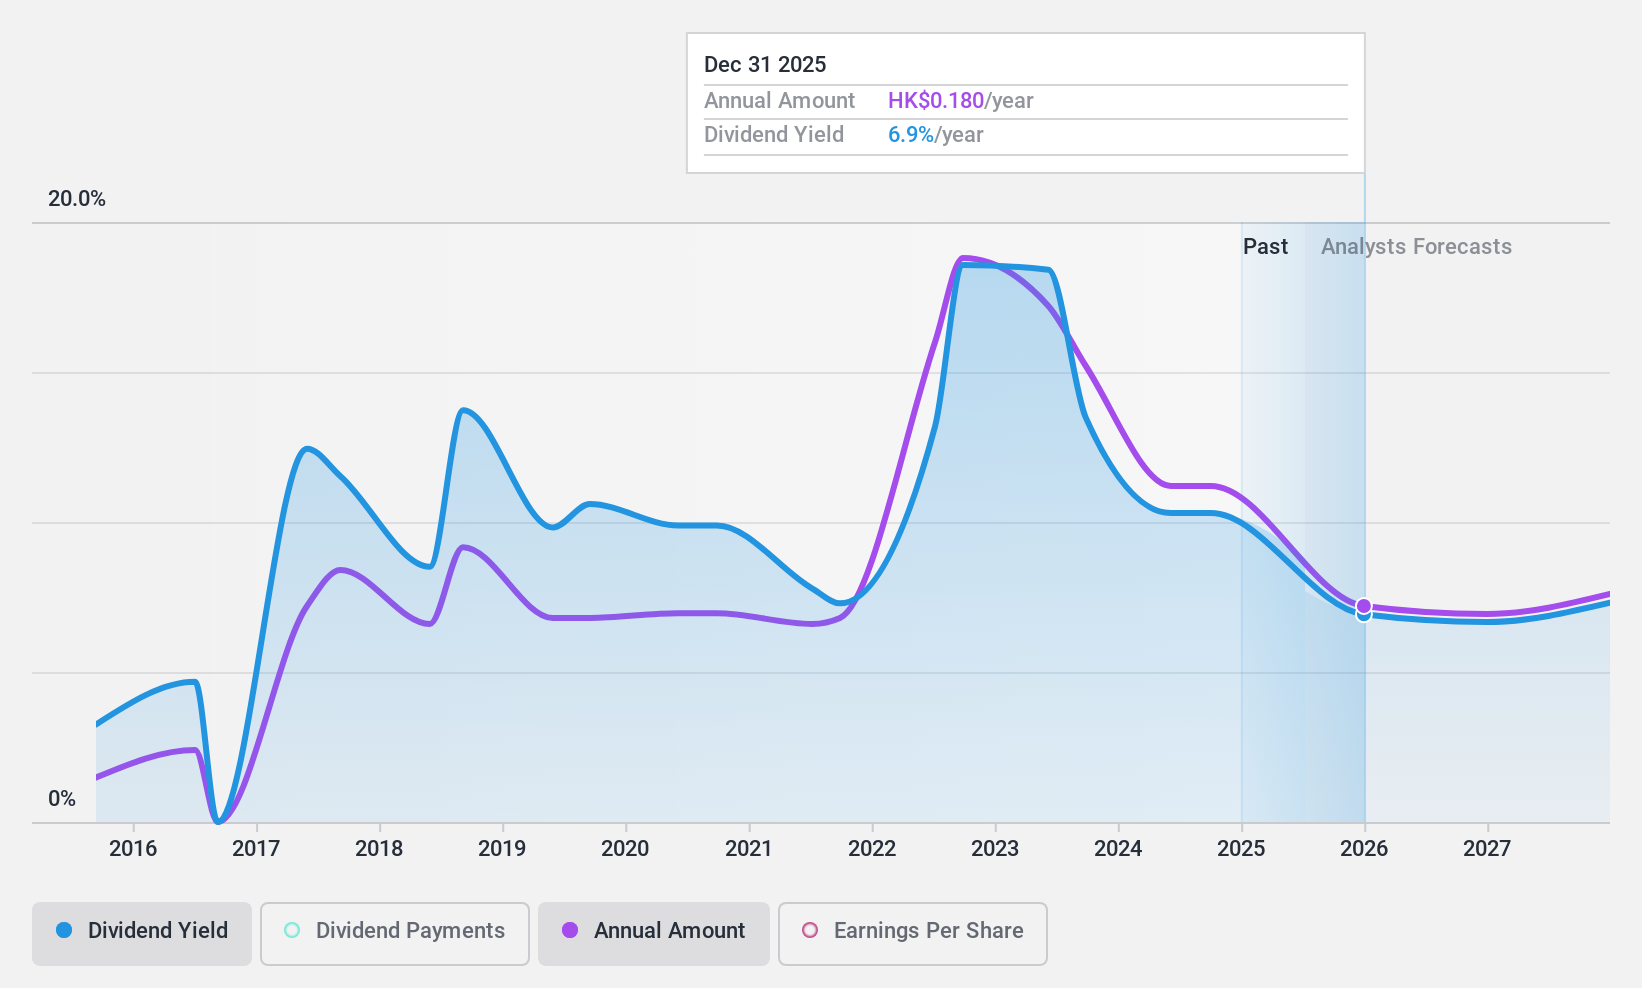Viewport: 1642px width, 988px height.
Task: Click the 2022 x-axis label
Action: (872, 849)
